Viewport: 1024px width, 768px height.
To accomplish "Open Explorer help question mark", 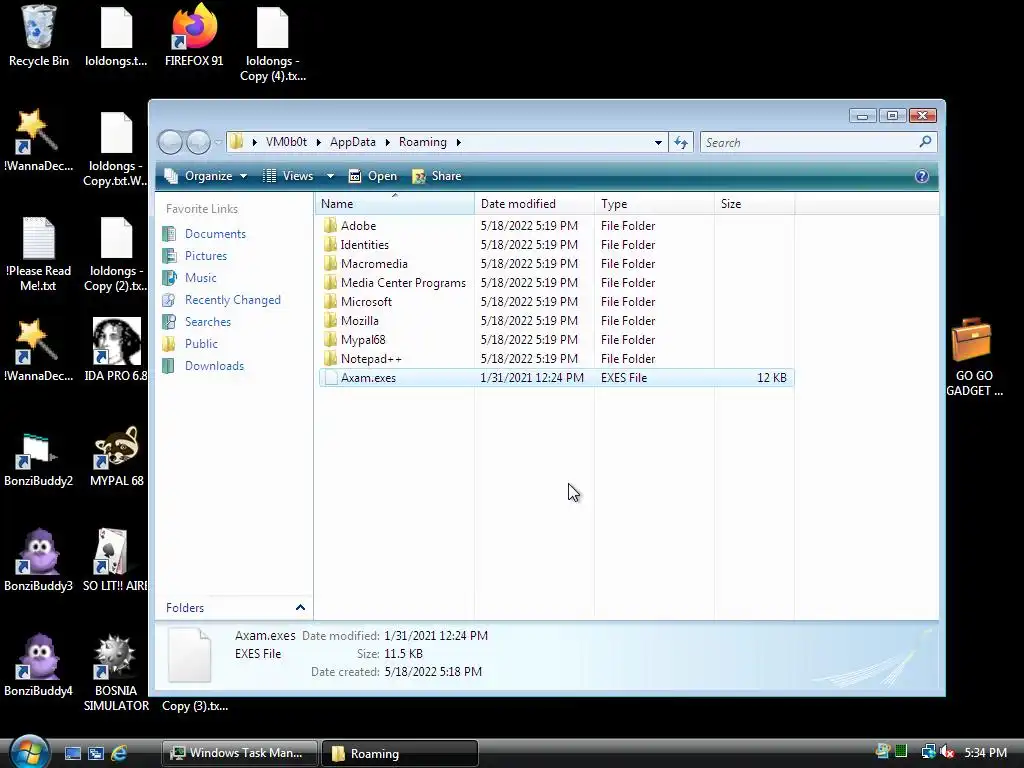I will click(921, 176).
